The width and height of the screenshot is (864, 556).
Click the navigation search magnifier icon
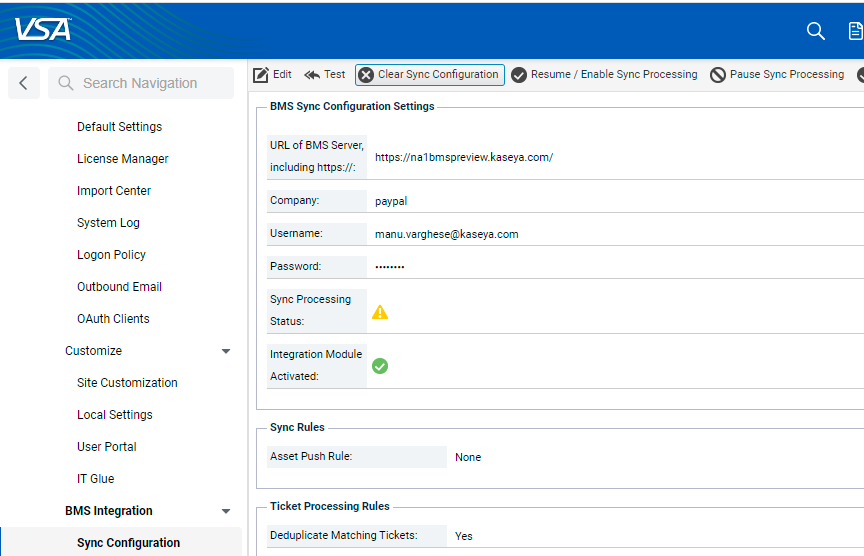click(x=66, y=83)
